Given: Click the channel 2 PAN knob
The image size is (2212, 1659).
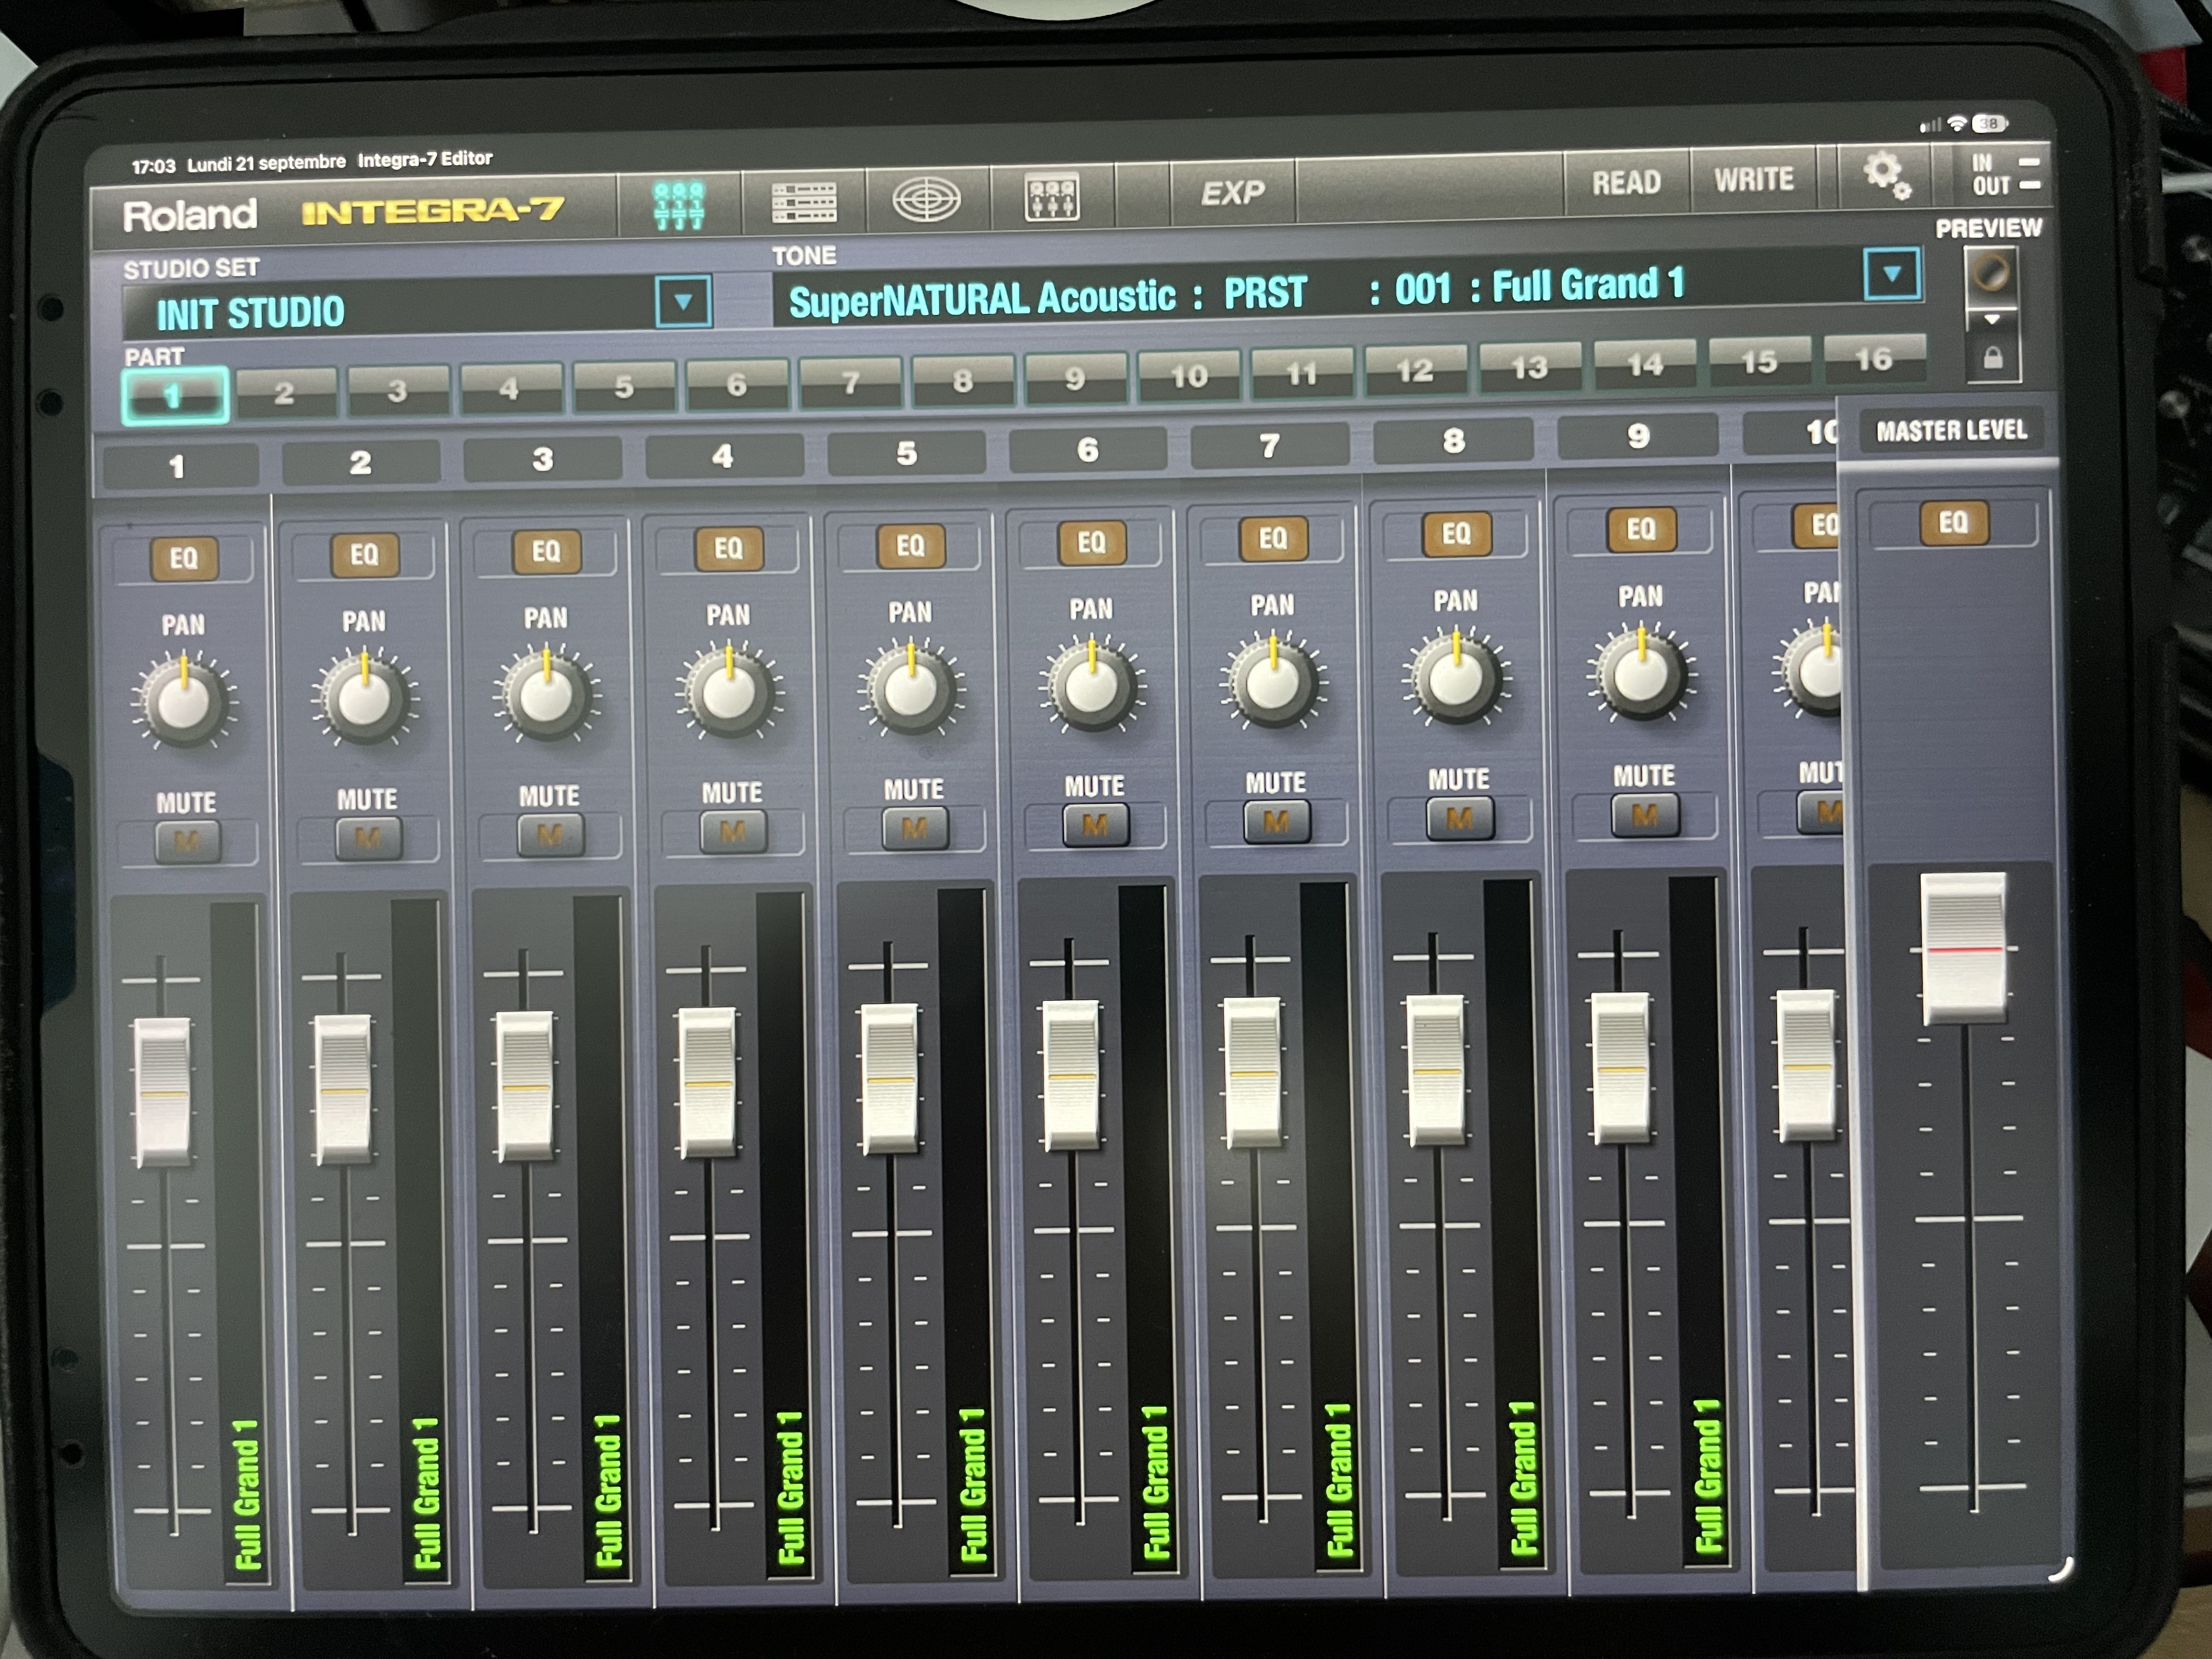Looking at the screenshot, I should click(365, 697).
